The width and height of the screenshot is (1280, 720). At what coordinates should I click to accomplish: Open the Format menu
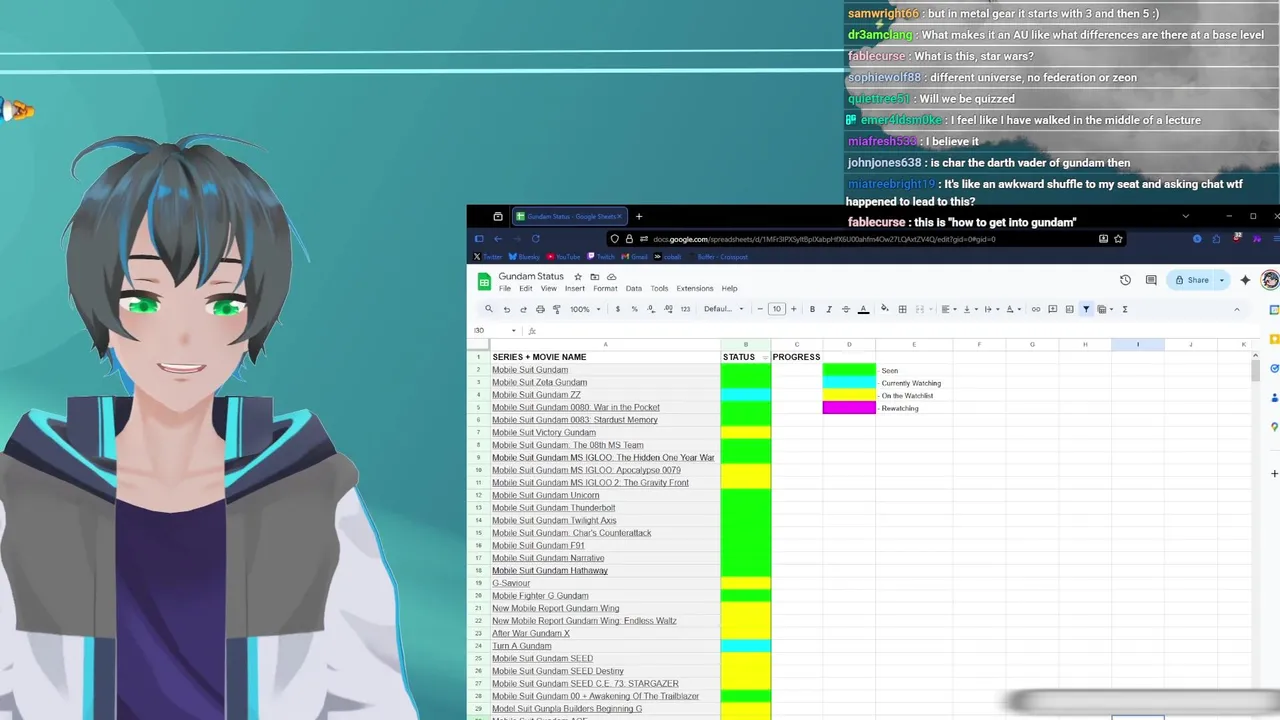click(x=605, y=288)
